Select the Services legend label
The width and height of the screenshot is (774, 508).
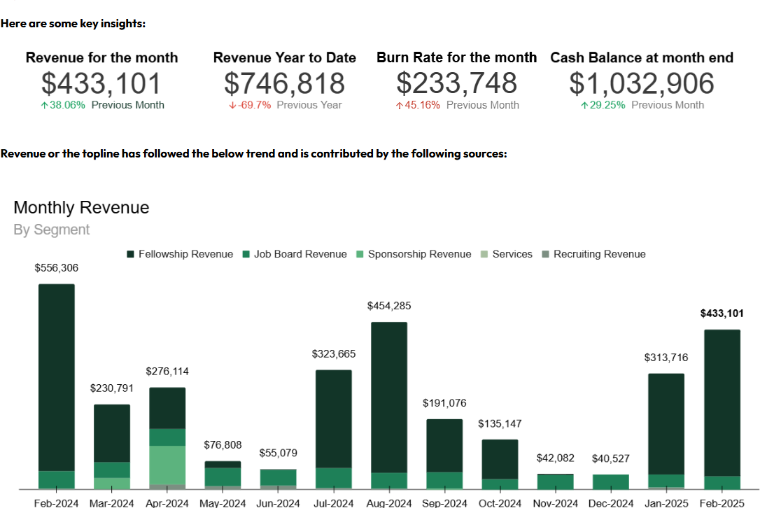click(512, 254)
